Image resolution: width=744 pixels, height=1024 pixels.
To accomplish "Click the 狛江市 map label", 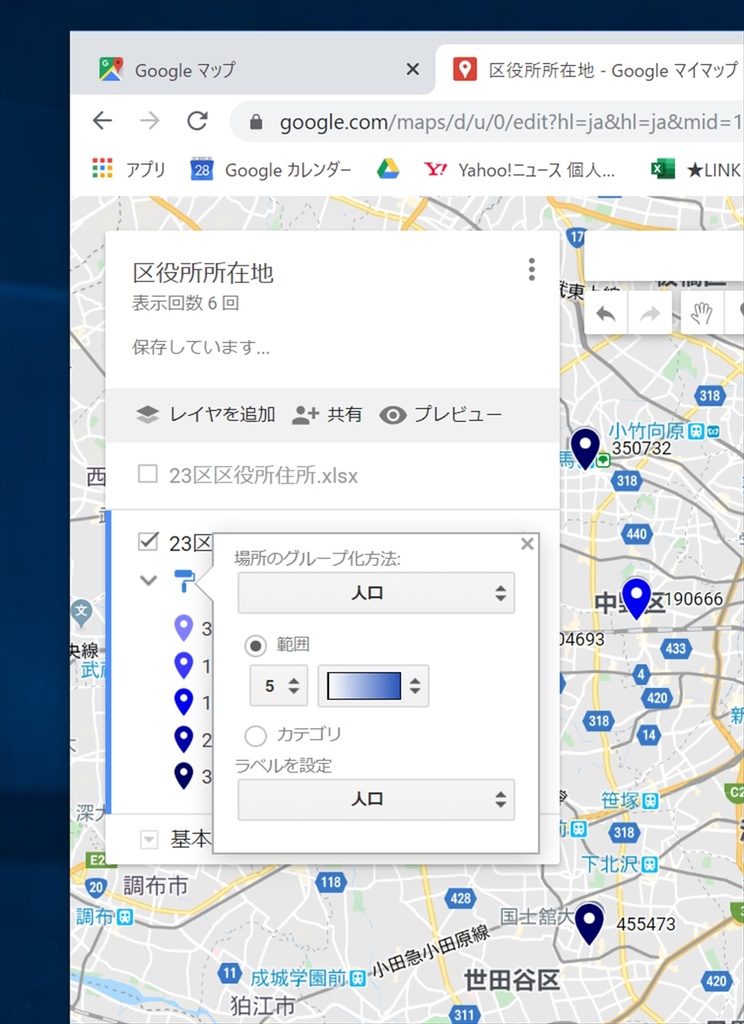I will pos(262,1006).
